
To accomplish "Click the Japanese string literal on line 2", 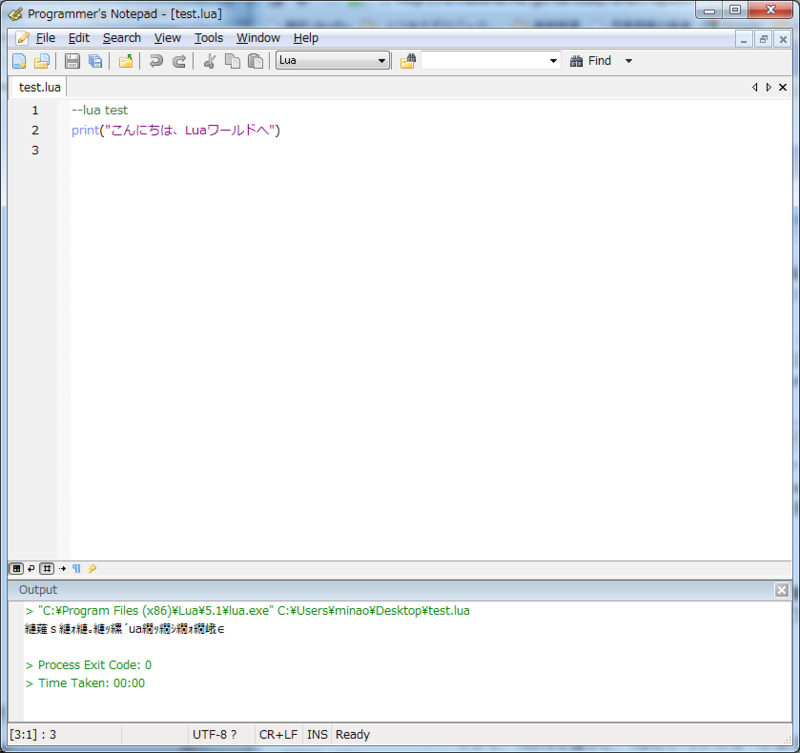I will point(190,131).
